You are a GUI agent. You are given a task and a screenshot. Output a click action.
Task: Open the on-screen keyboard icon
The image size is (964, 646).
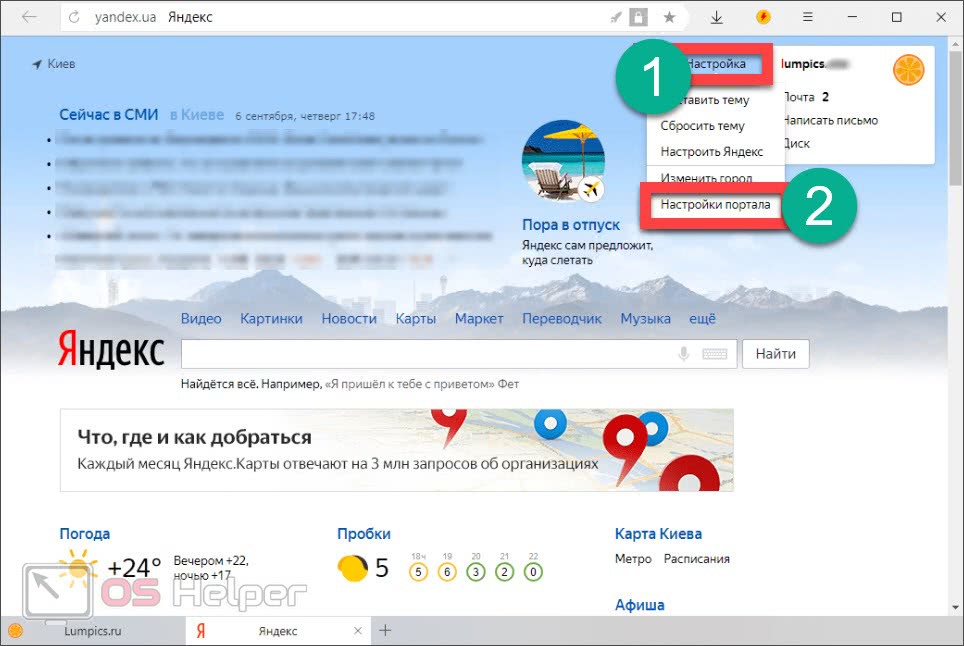[x=714, y=354]
